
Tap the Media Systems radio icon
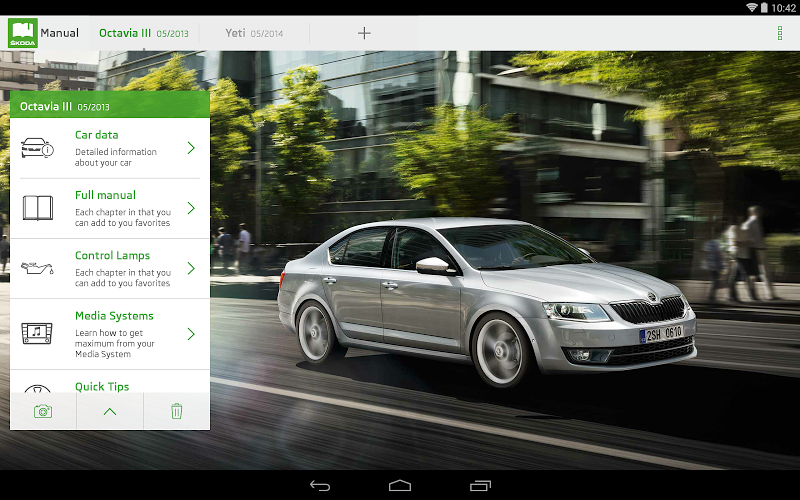[x=37, y=334]
